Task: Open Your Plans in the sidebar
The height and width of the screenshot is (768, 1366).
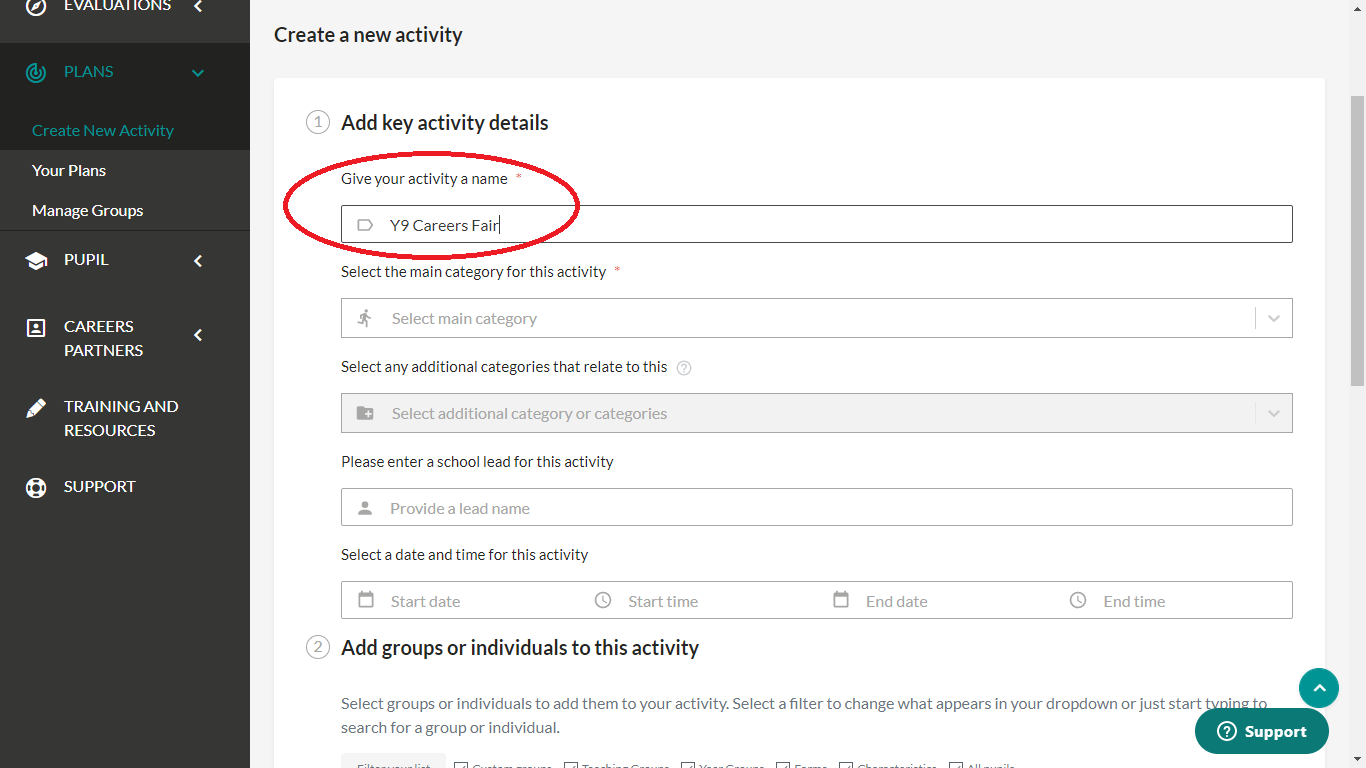Action: tap(69, 170)
